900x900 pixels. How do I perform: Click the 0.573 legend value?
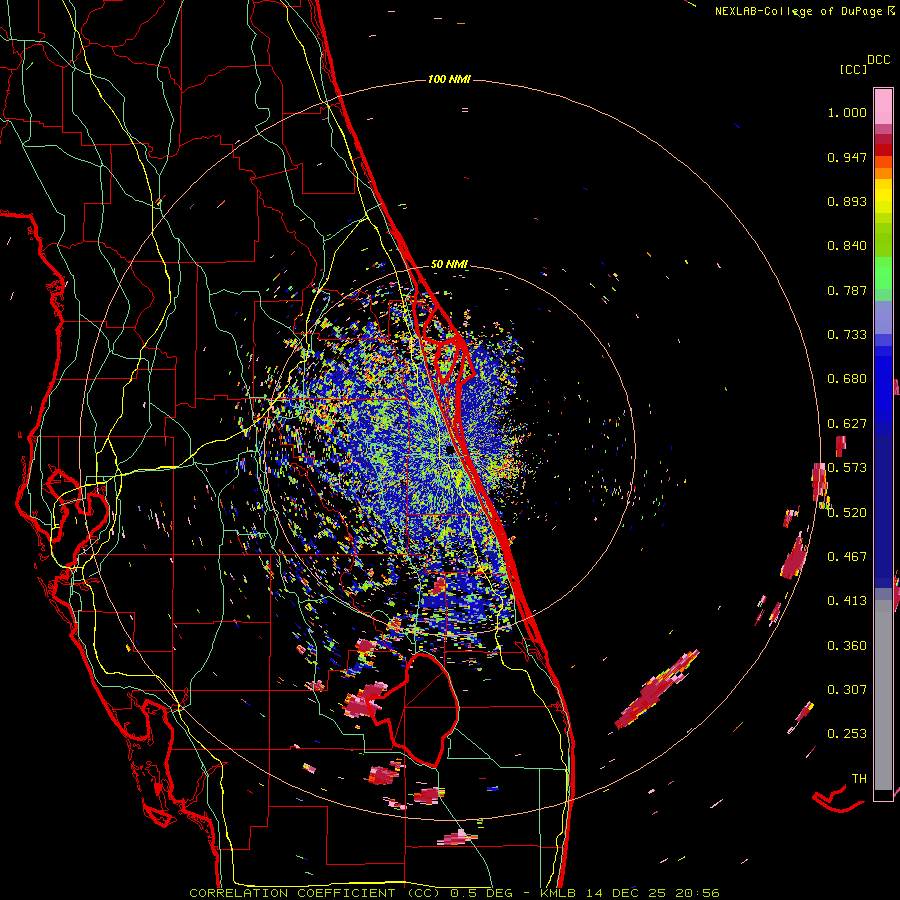(x=847, y=468)
